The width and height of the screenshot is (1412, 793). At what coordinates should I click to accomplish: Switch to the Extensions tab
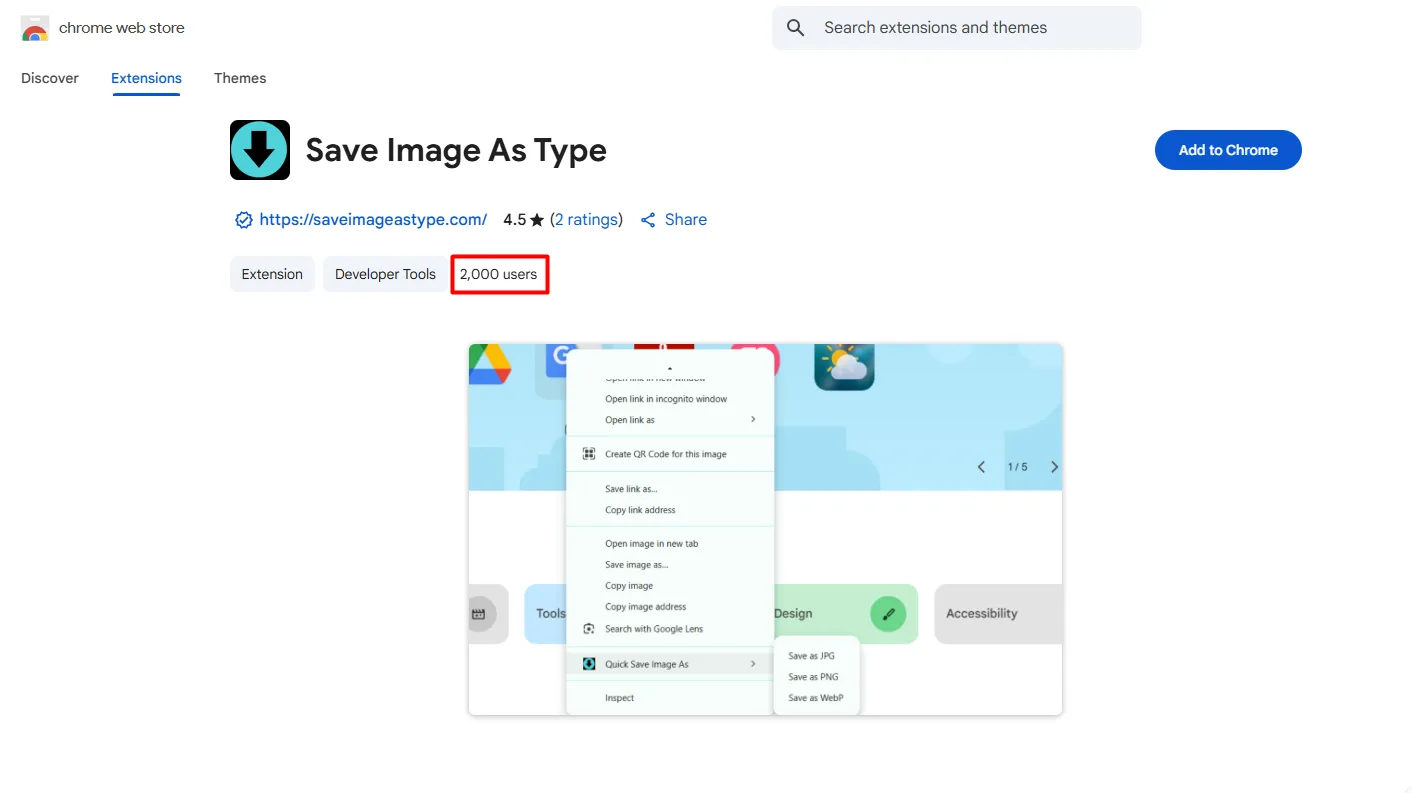(x=146, y=78)
